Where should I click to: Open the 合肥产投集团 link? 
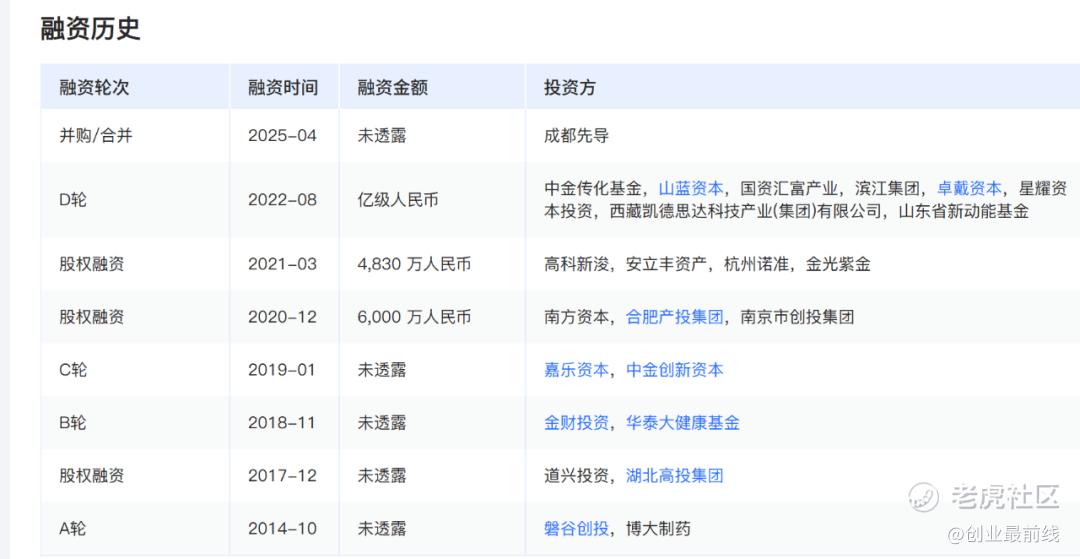674,317
